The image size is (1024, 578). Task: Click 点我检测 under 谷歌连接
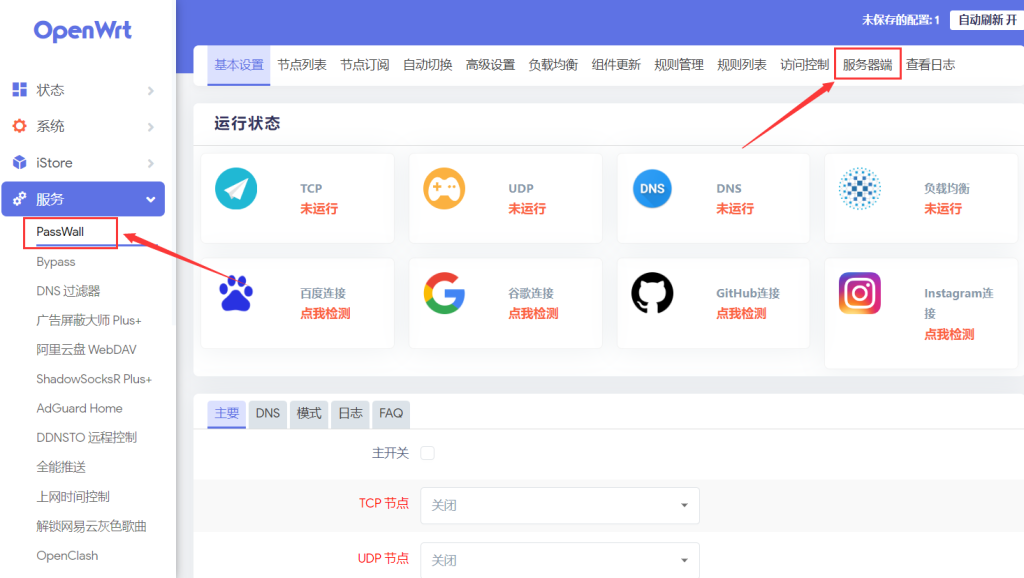pyautogui.click(x=533, y=313)
